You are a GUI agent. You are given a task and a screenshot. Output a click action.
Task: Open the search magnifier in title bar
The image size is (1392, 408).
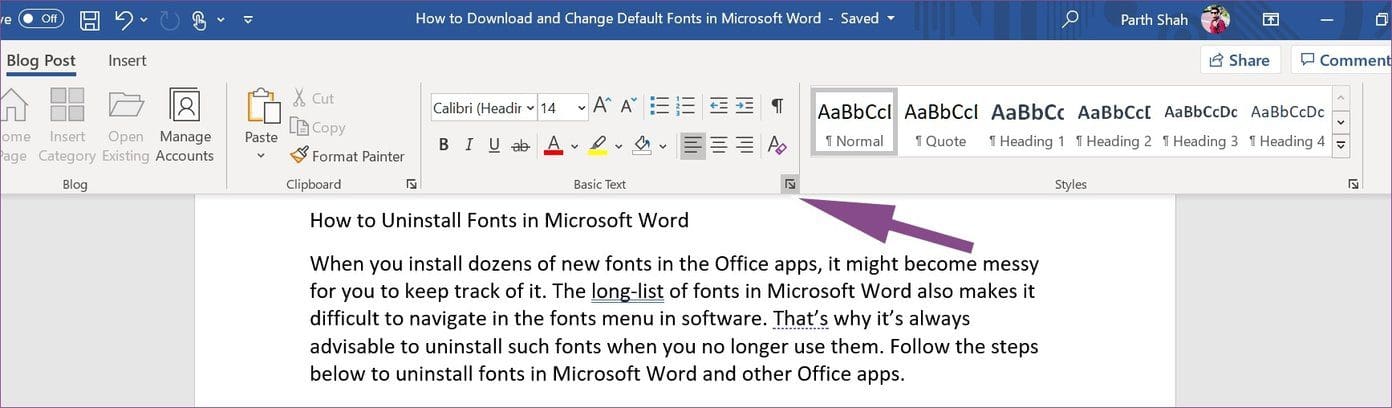point(1071,19)
